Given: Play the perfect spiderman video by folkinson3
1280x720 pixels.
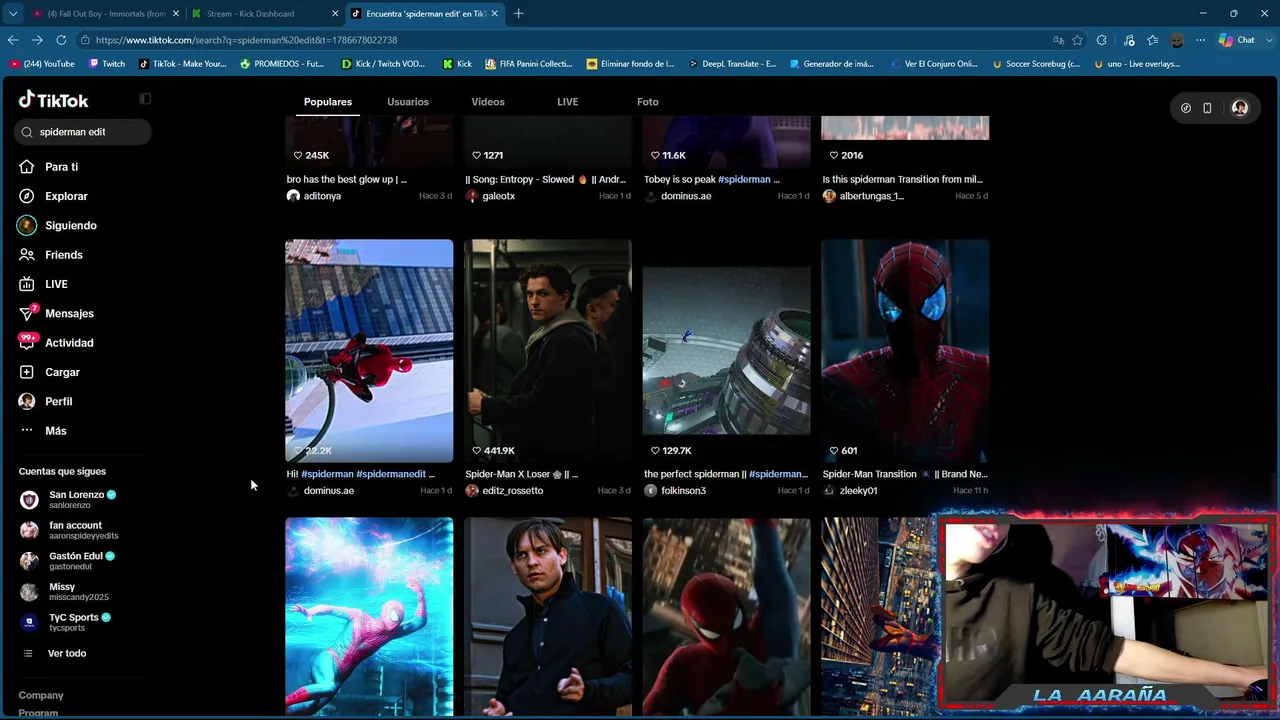Looking at the screenshot, I should (x=727, y=351).
